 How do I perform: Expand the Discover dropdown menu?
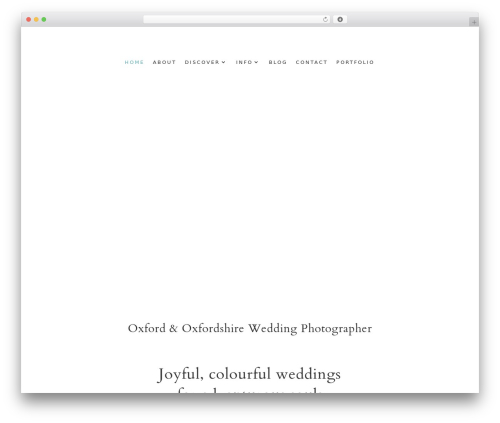point(205,62)
